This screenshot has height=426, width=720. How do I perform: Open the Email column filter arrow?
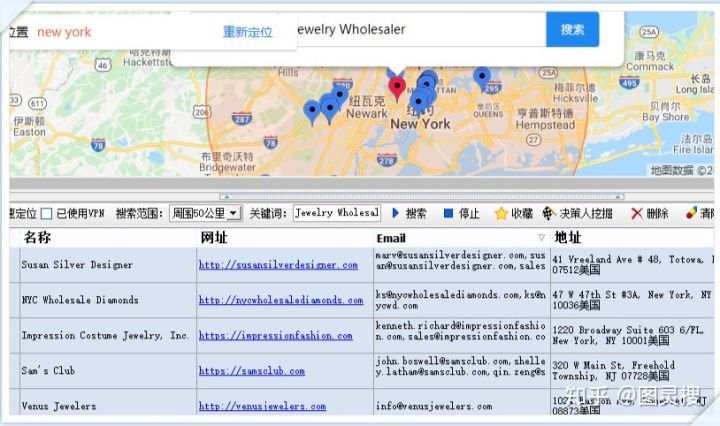tap(542, 238)
